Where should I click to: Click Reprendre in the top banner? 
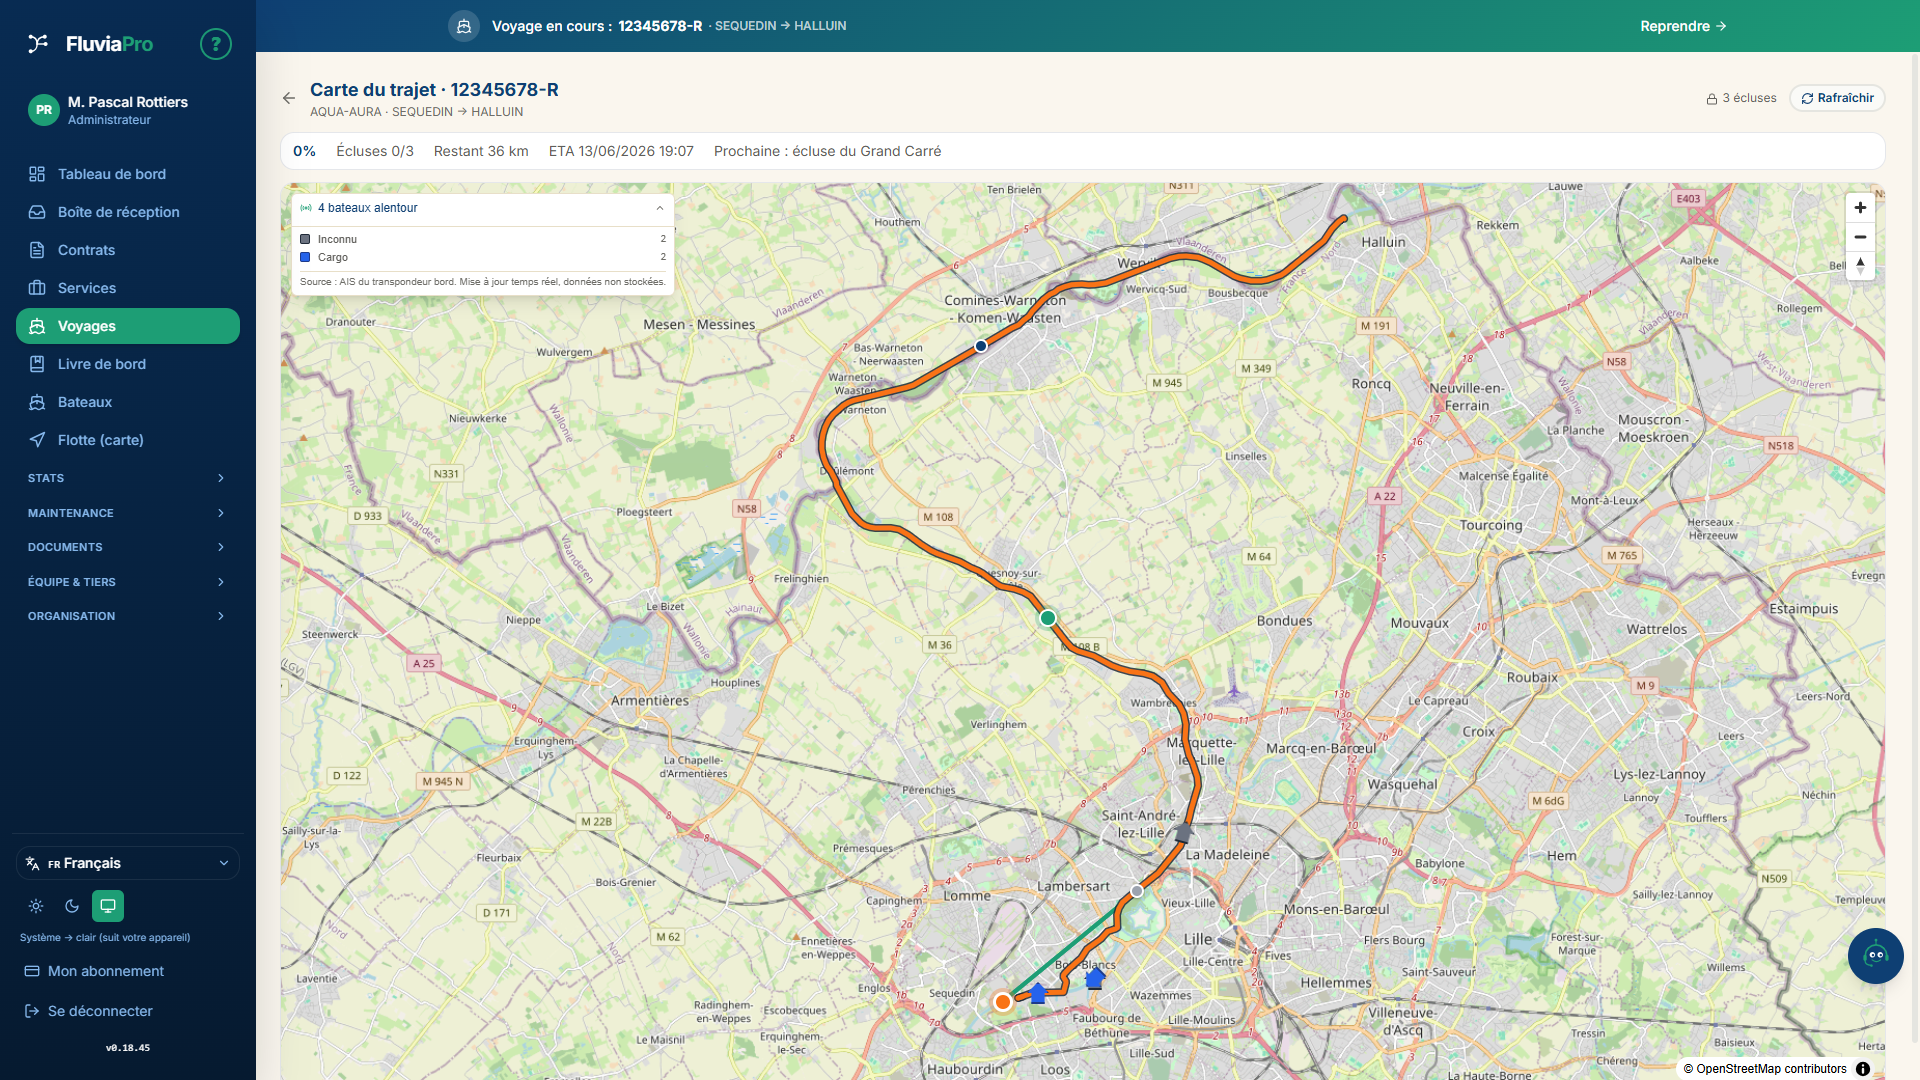pyautogui.click(x=1683, y=26)
